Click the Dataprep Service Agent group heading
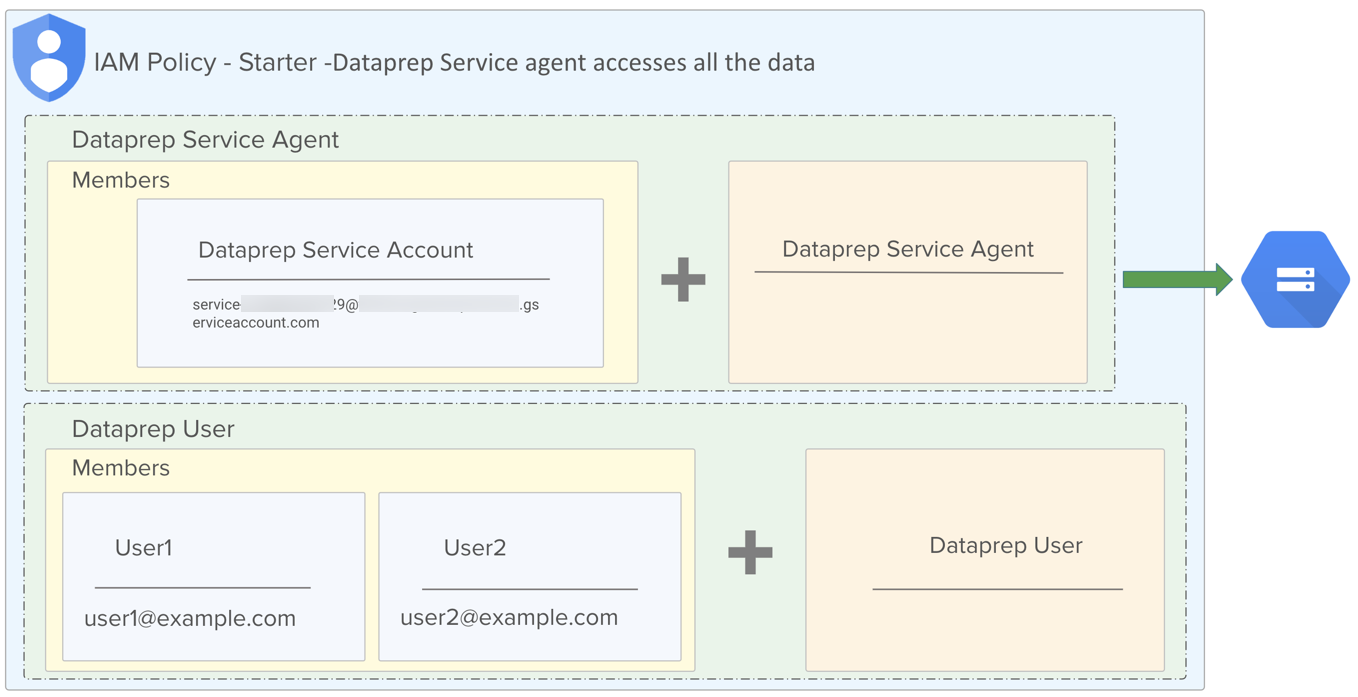The image size is (1358, 697). tap(205, 140)
